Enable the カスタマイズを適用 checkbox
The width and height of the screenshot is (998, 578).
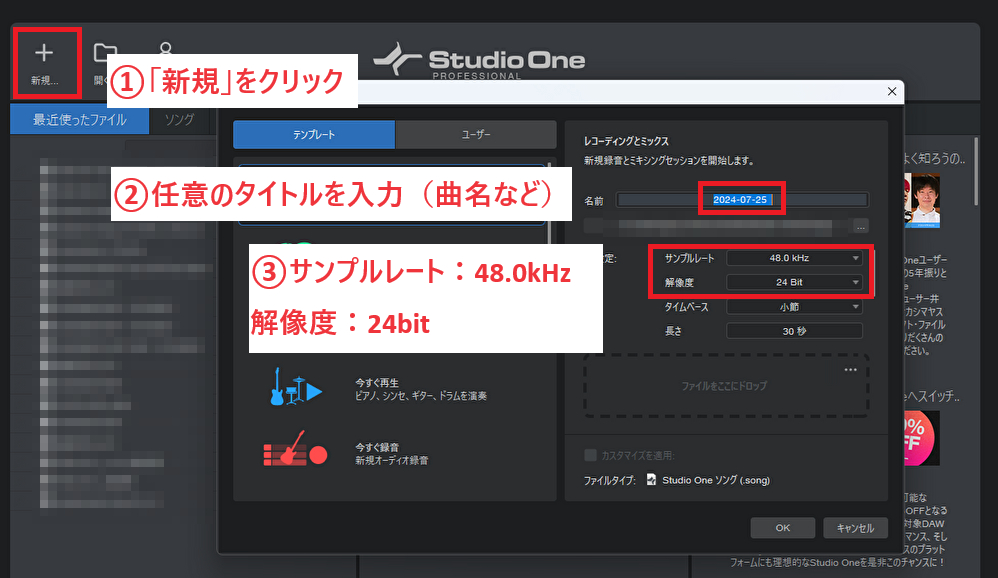(590, 453)
